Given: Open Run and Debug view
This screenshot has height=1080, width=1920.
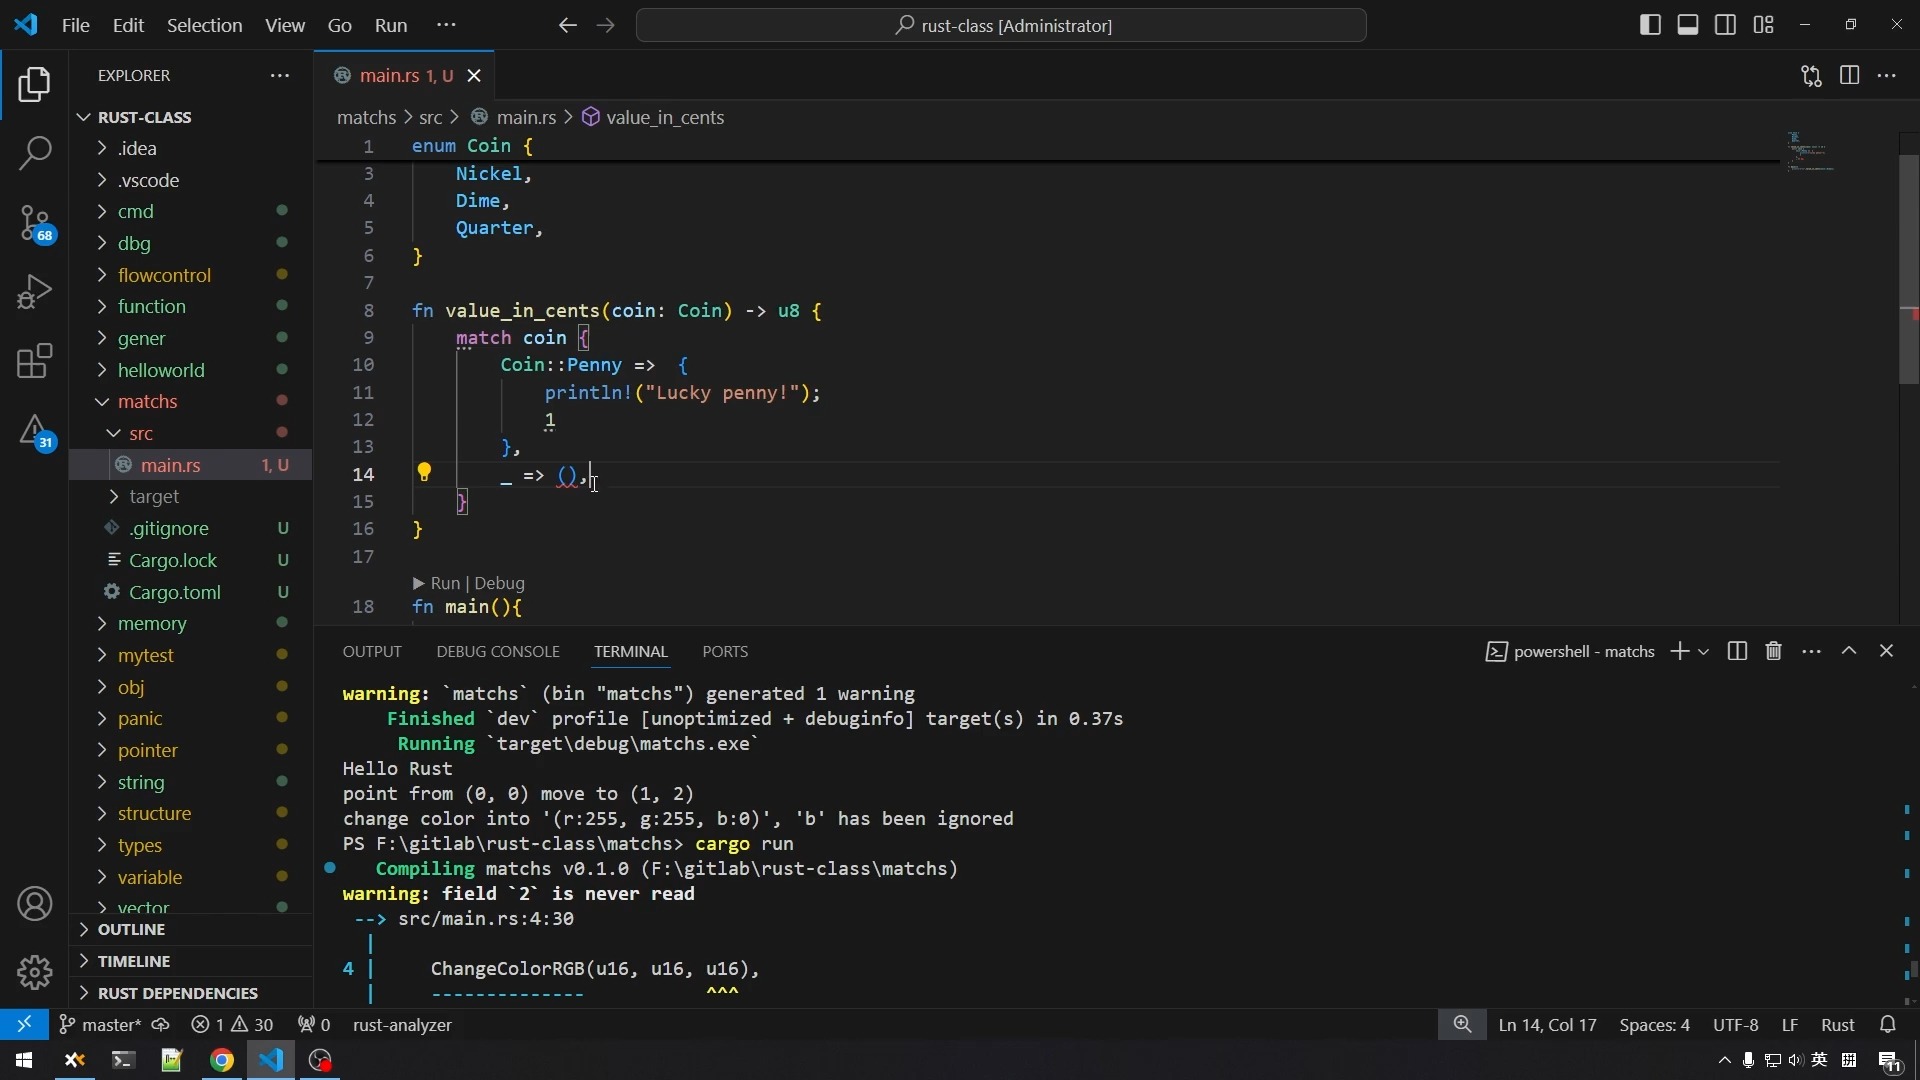Looking at the screenshot, I should pyautogui.click(x=35, y=293).
